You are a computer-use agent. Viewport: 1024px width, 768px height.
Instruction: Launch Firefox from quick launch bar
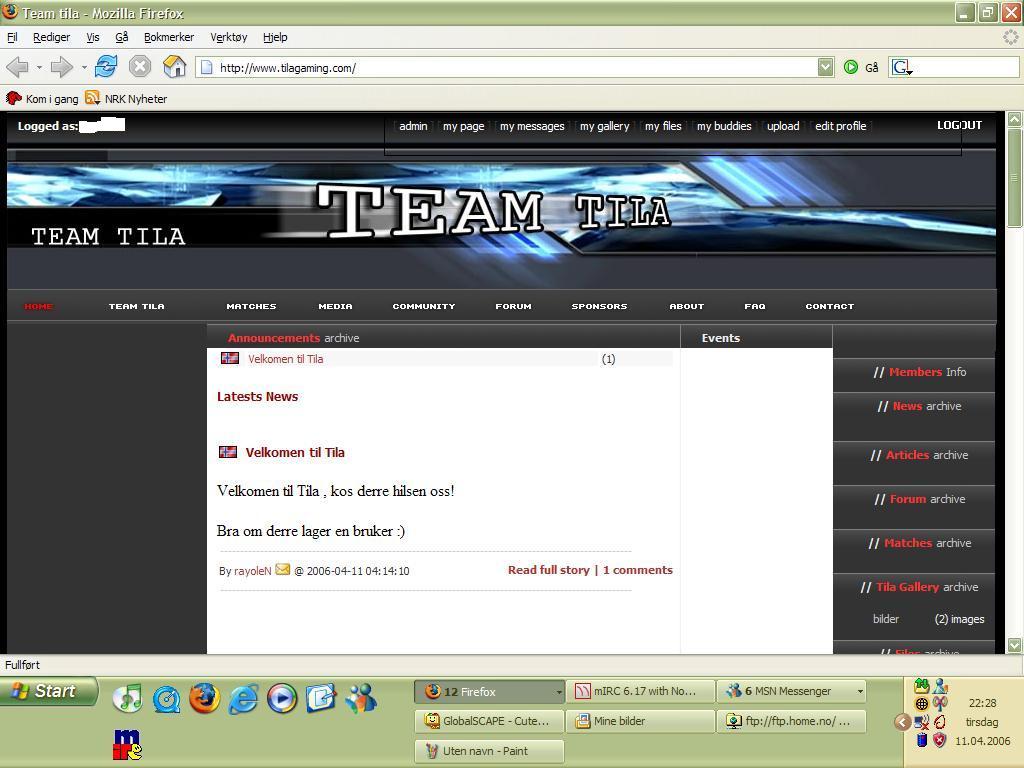[204, 698]
